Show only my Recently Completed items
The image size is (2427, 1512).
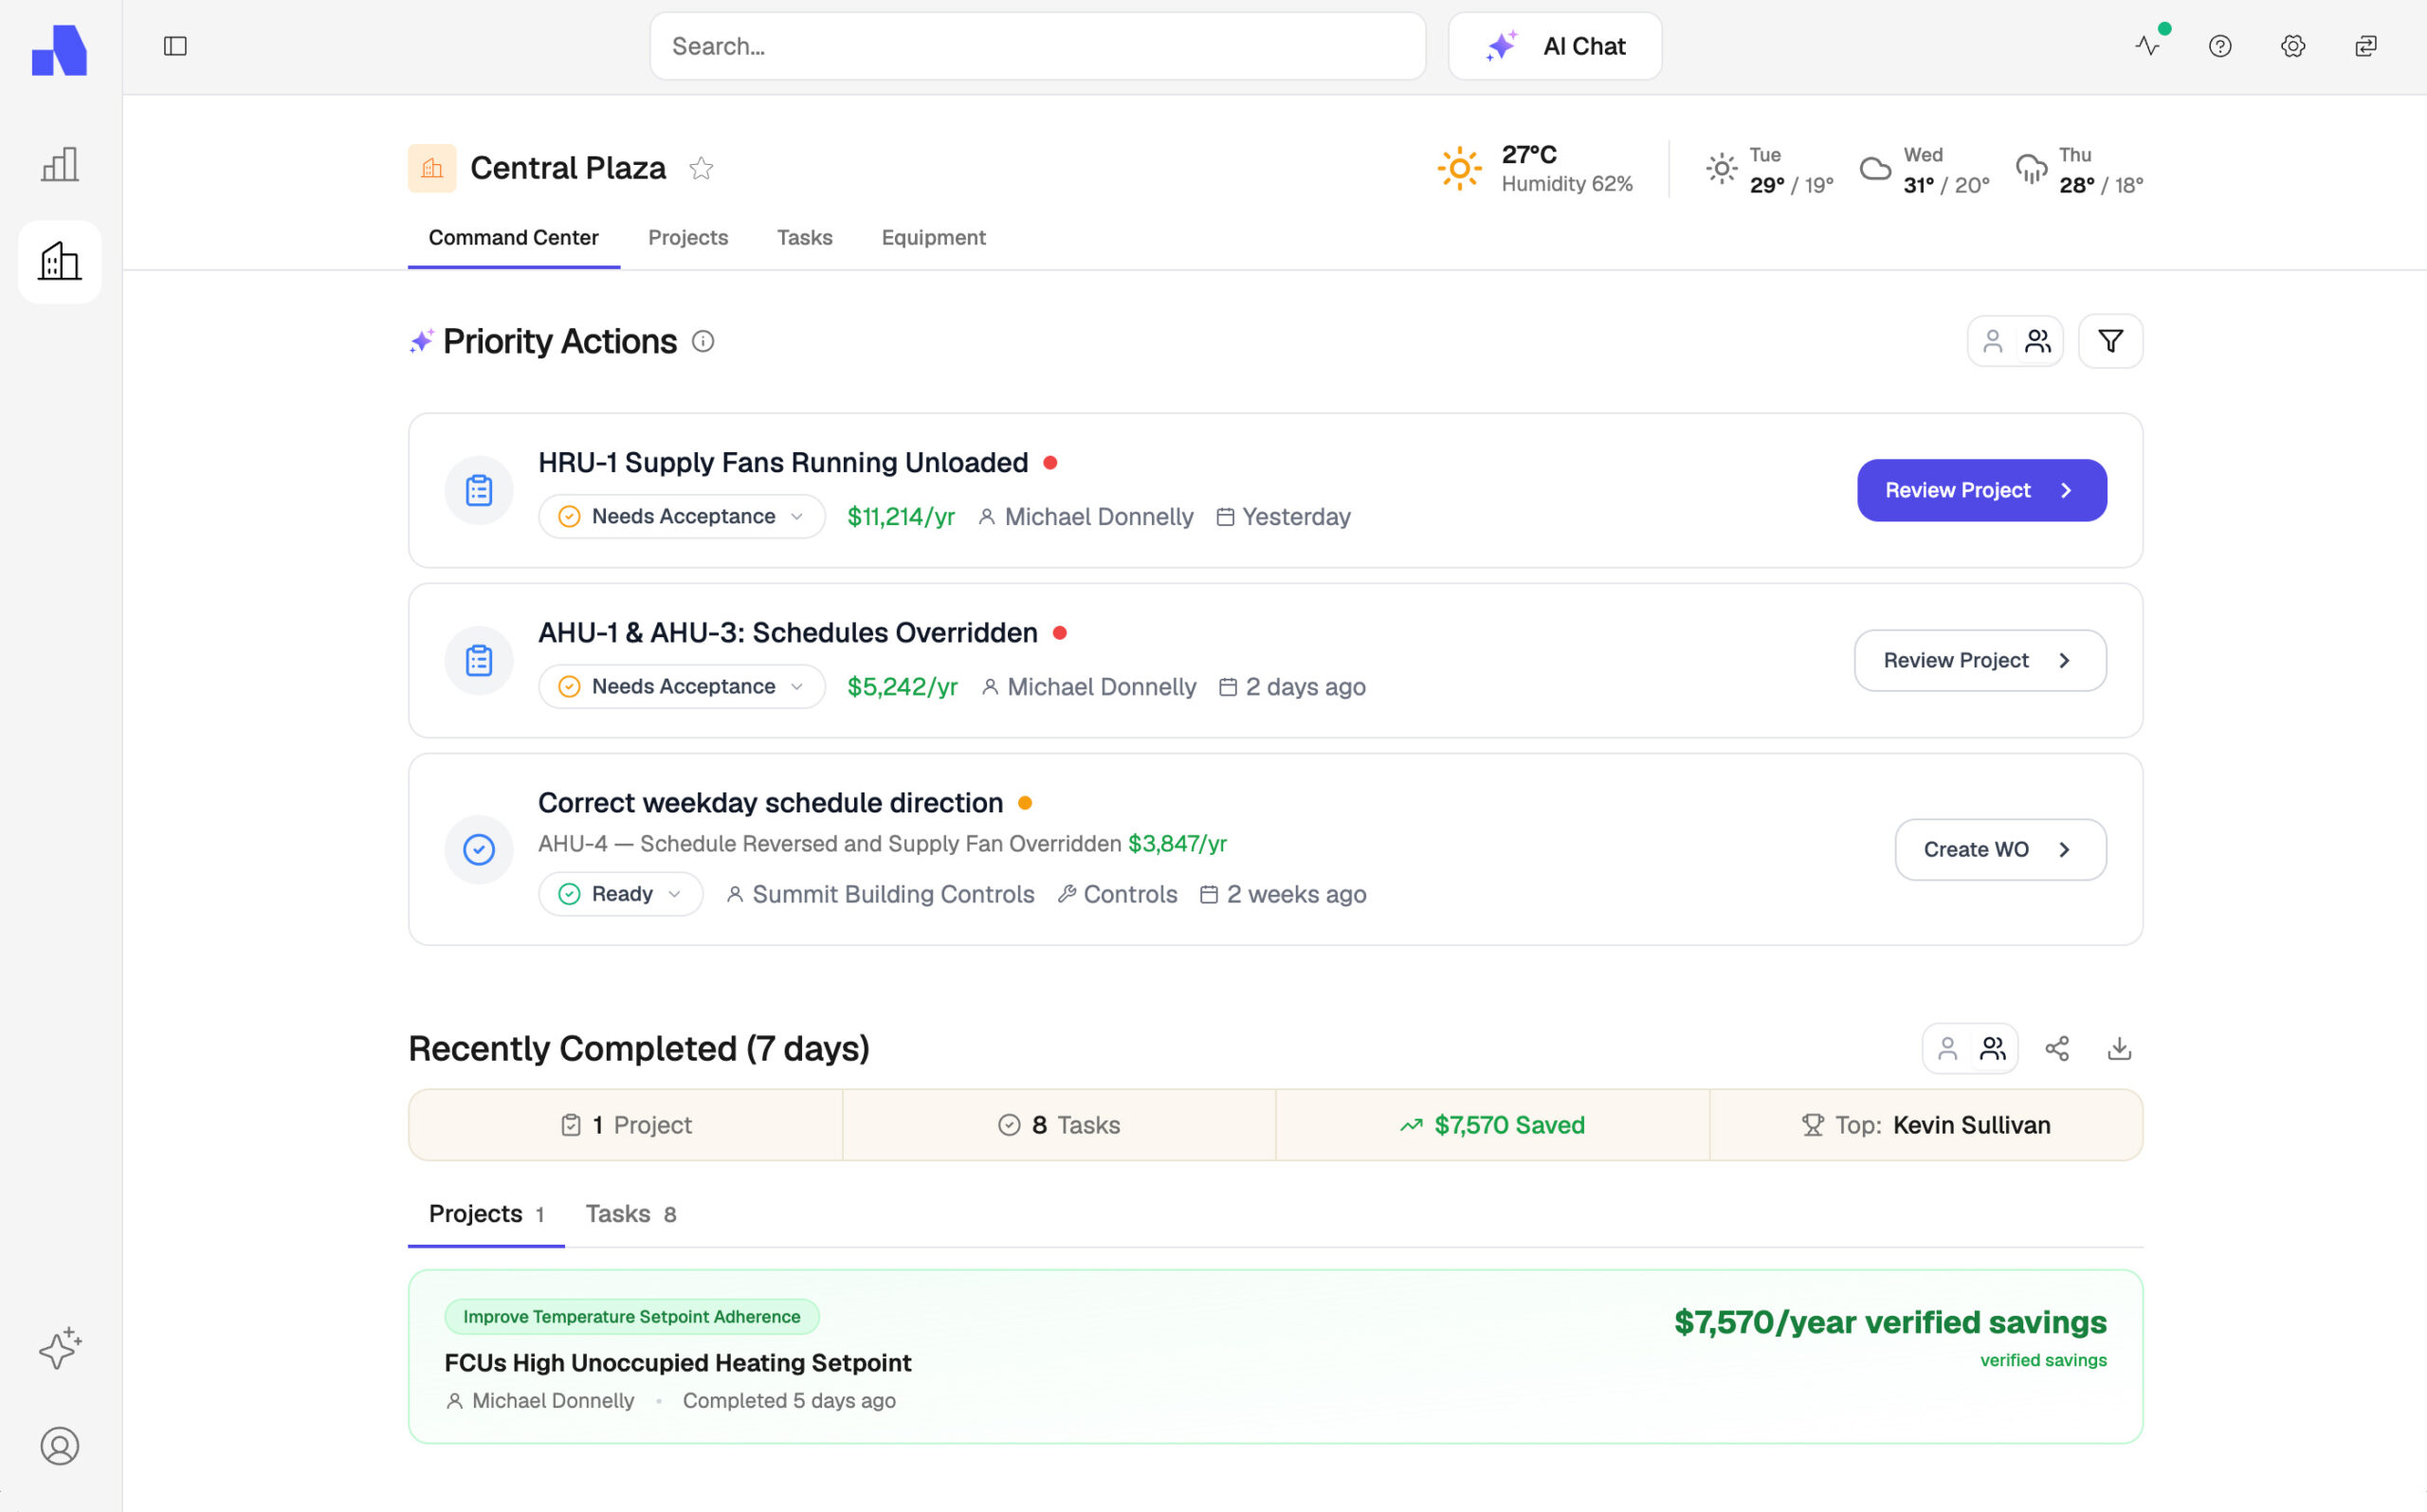pos(1947,1048)
